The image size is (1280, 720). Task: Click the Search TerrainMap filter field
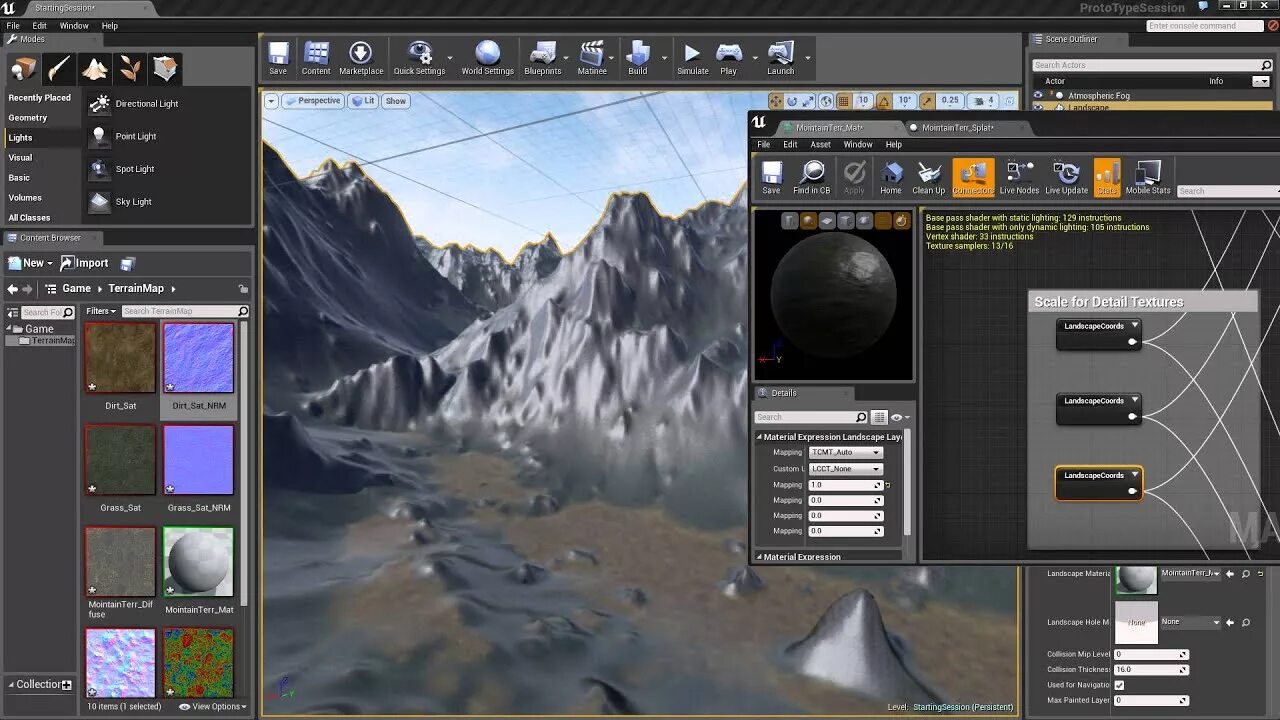coord(180,311)
